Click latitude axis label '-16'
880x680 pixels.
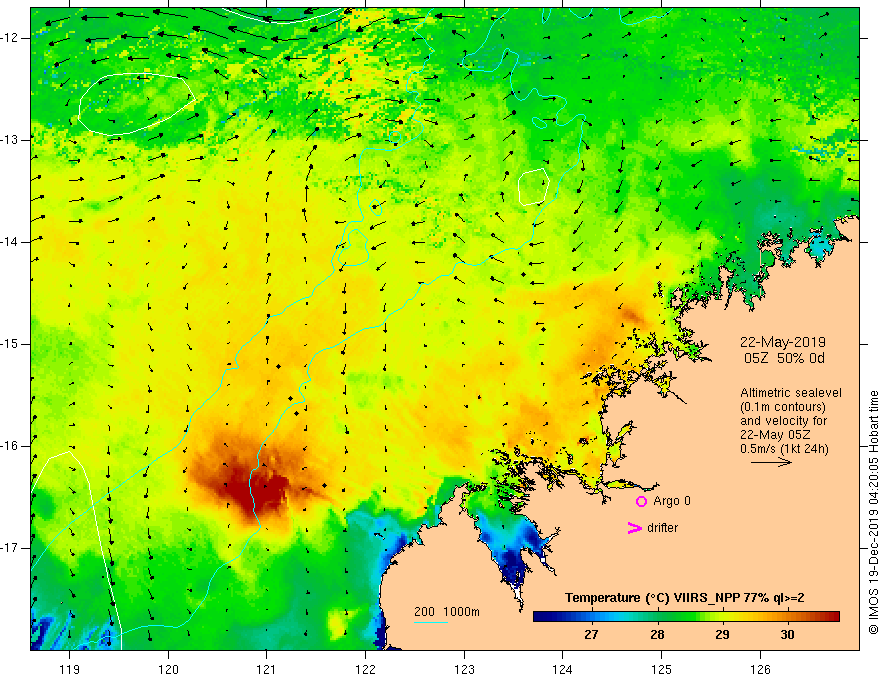[x=10, y=446]
